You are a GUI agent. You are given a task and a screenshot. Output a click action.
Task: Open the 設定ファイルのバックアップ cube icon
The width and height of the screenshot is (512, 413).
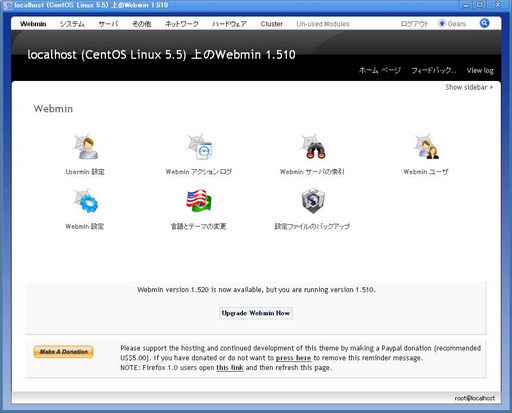[x=313, y=201]
